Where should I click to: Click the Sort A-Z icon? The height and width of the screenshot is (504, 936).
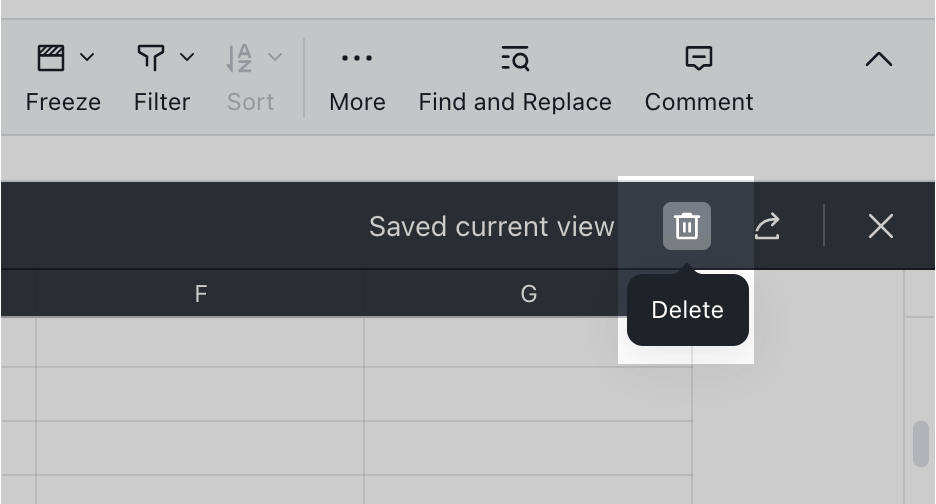(238, 58)
